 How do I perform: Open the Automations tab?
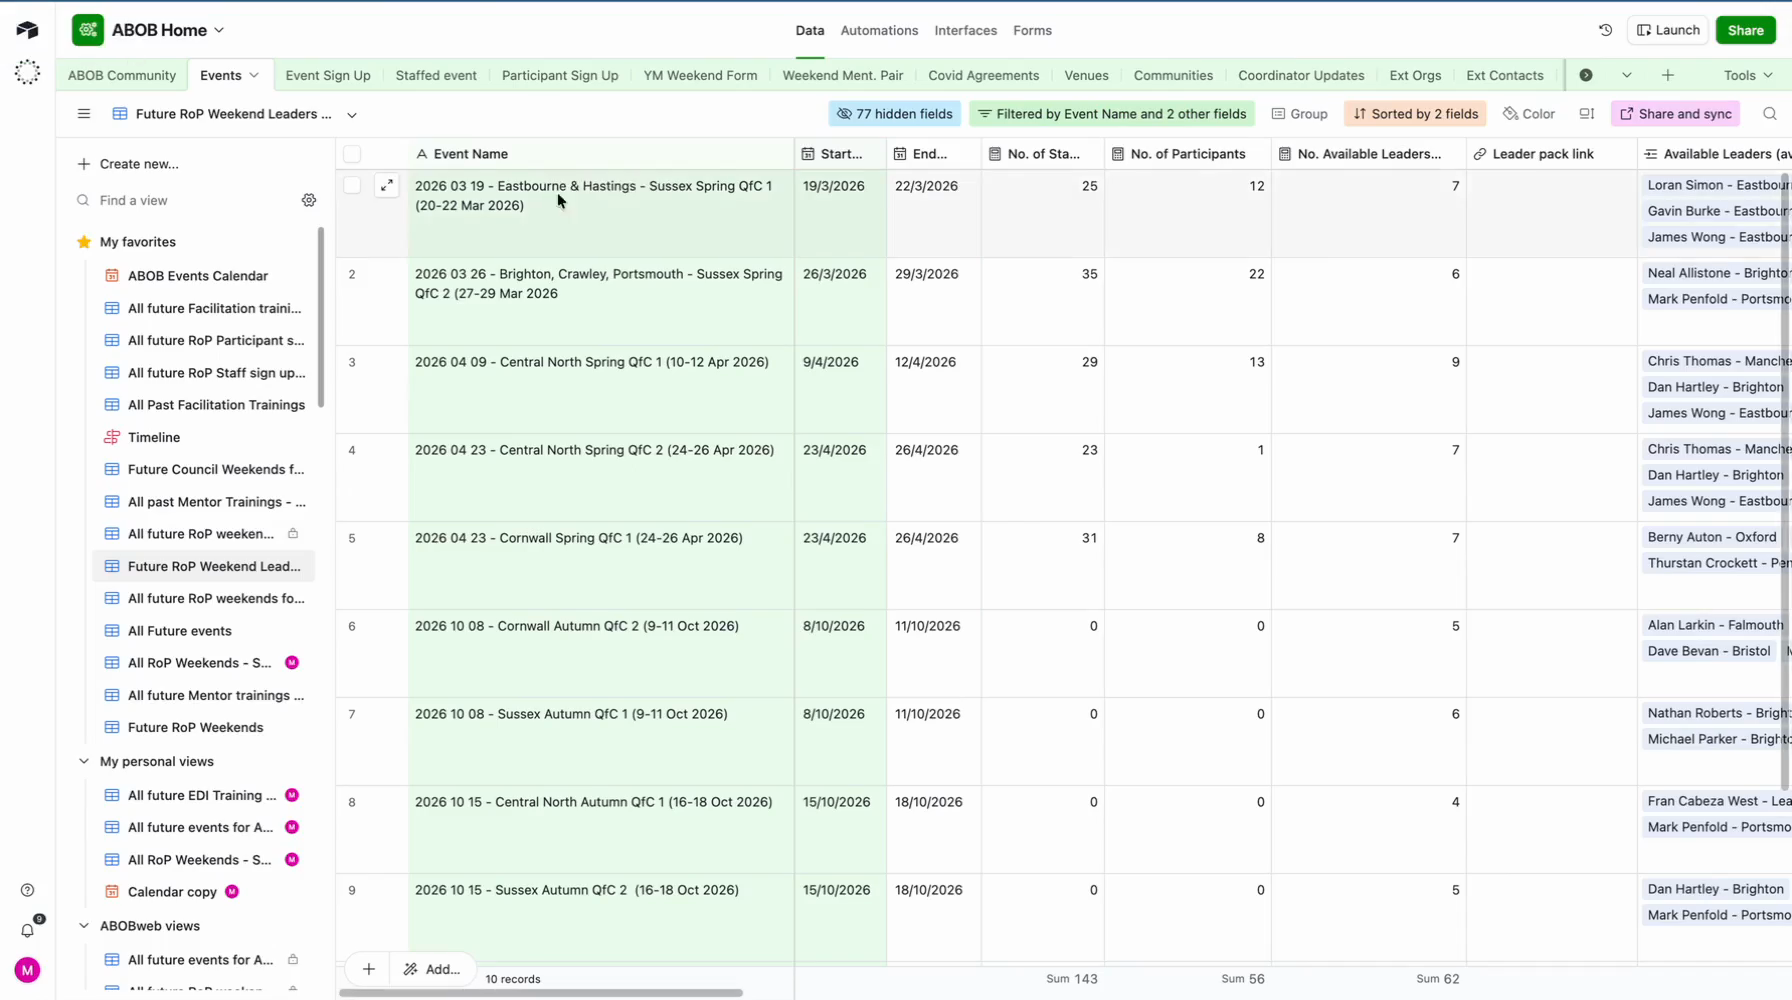pos(878,30)
